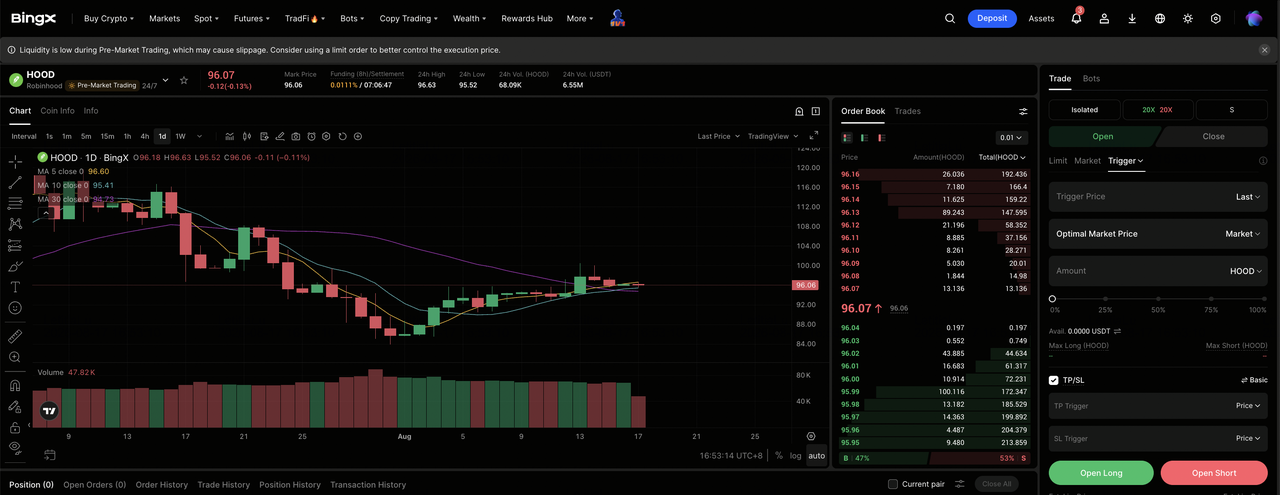Switch to the Trades tab
The height and width of the screenshot is (495, 1280).
tap(907, 111)
